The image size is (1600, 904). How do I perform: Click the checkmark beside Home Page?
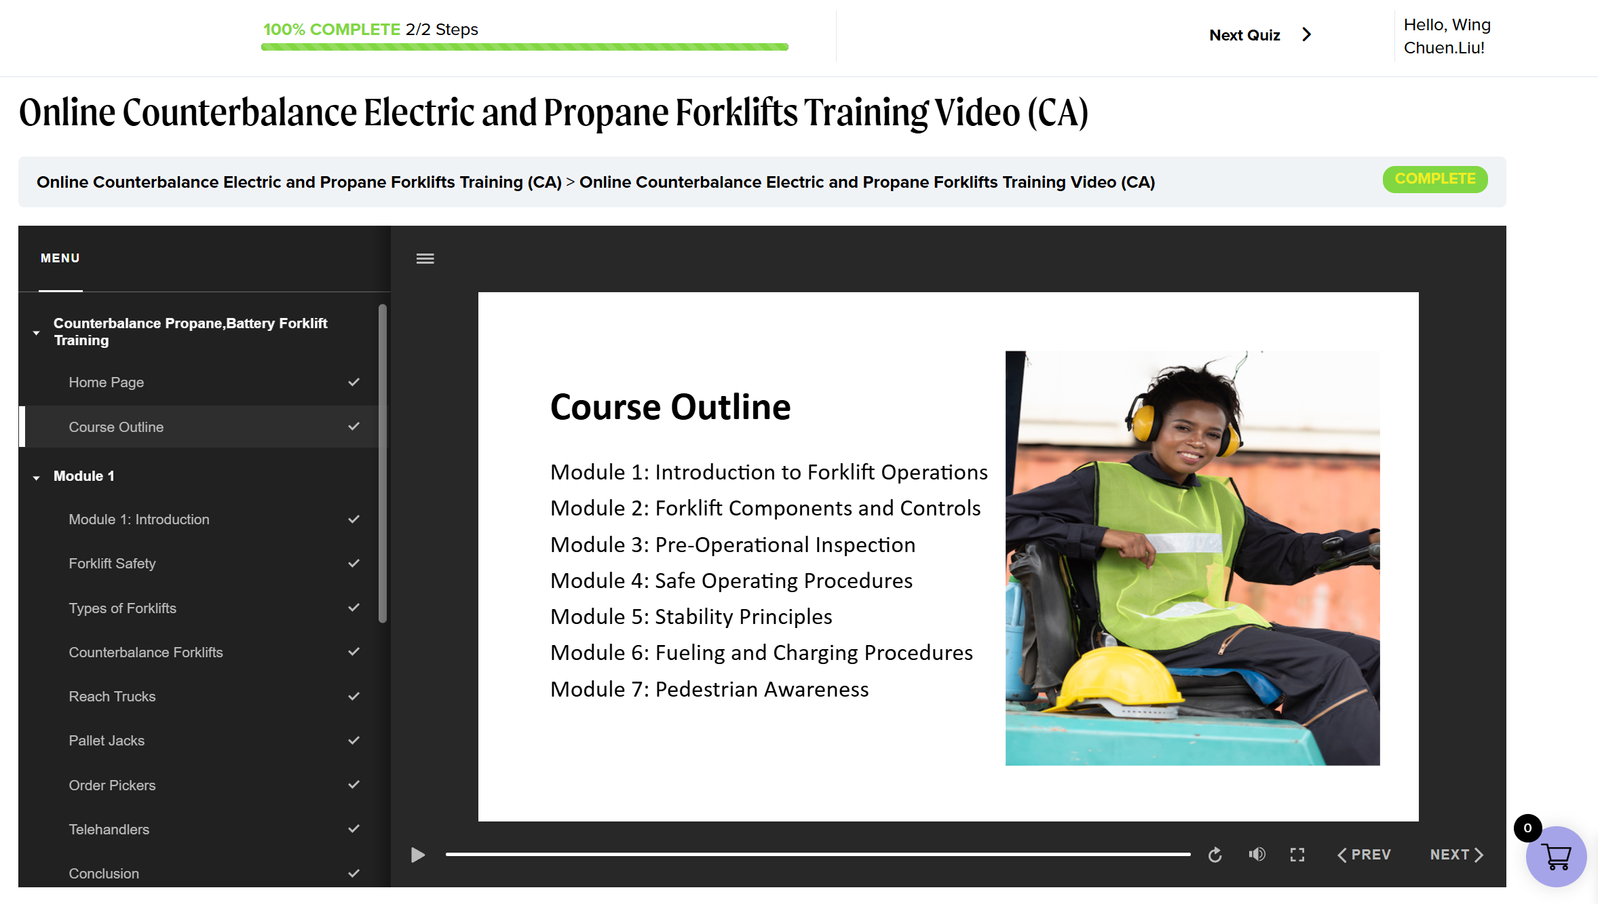click(x=354, y=382)
